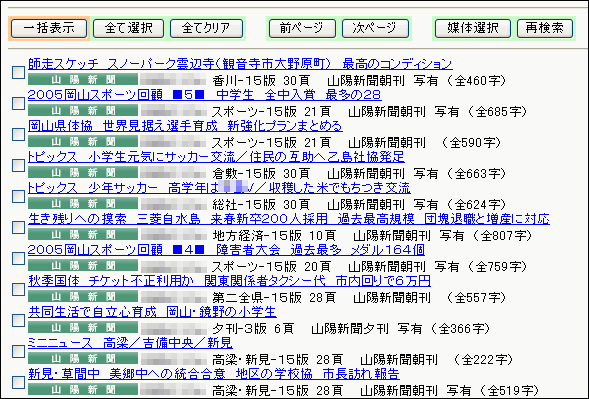This screenshot has width=589, height=399.
Task: Tick checkbox for 新見・草間中 article
Action: (x=18, y=382)
